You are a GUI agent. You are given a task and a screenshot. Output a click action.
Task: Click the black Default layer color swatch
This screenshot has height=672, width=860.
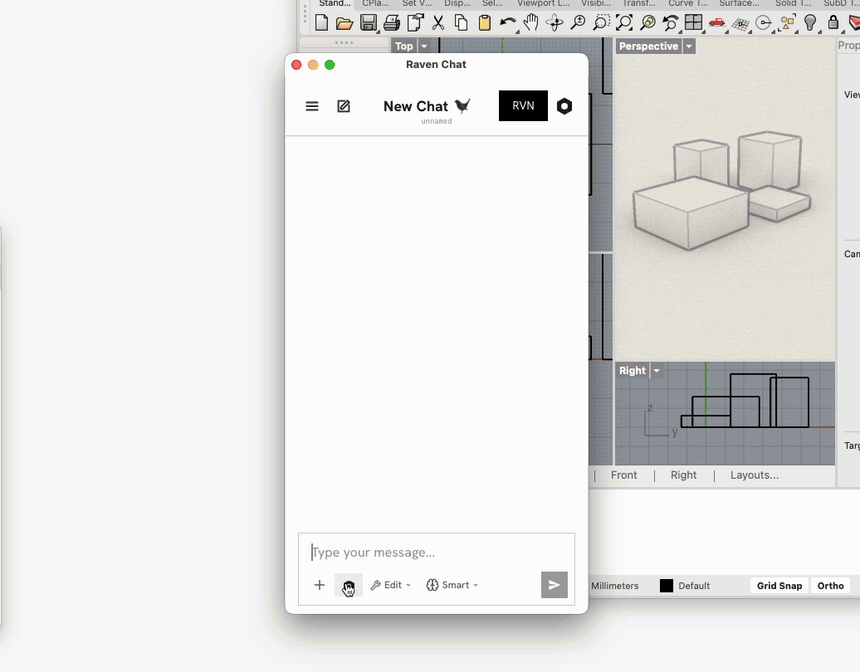[666, 585]
